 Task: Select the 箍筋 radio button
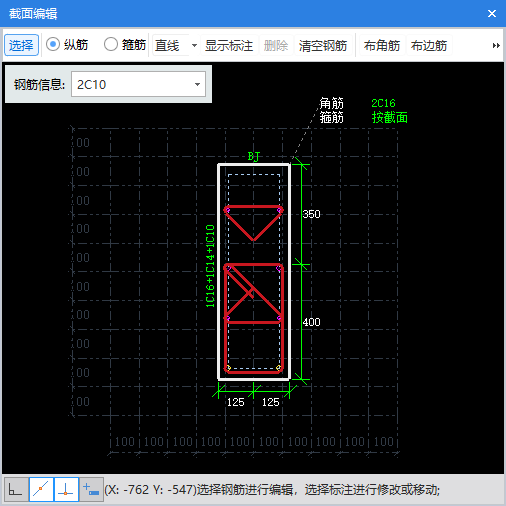tap(111, 44)
